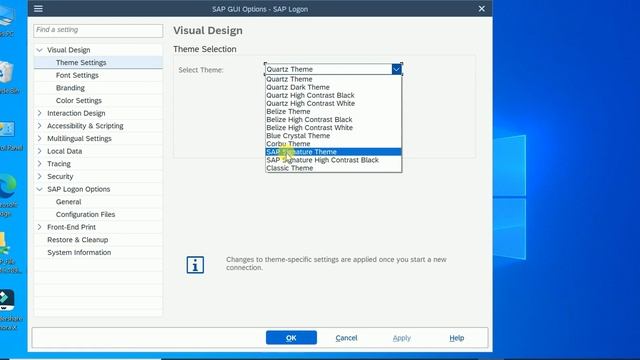Expand the Accessibility & Scripting node

(39, 126)
